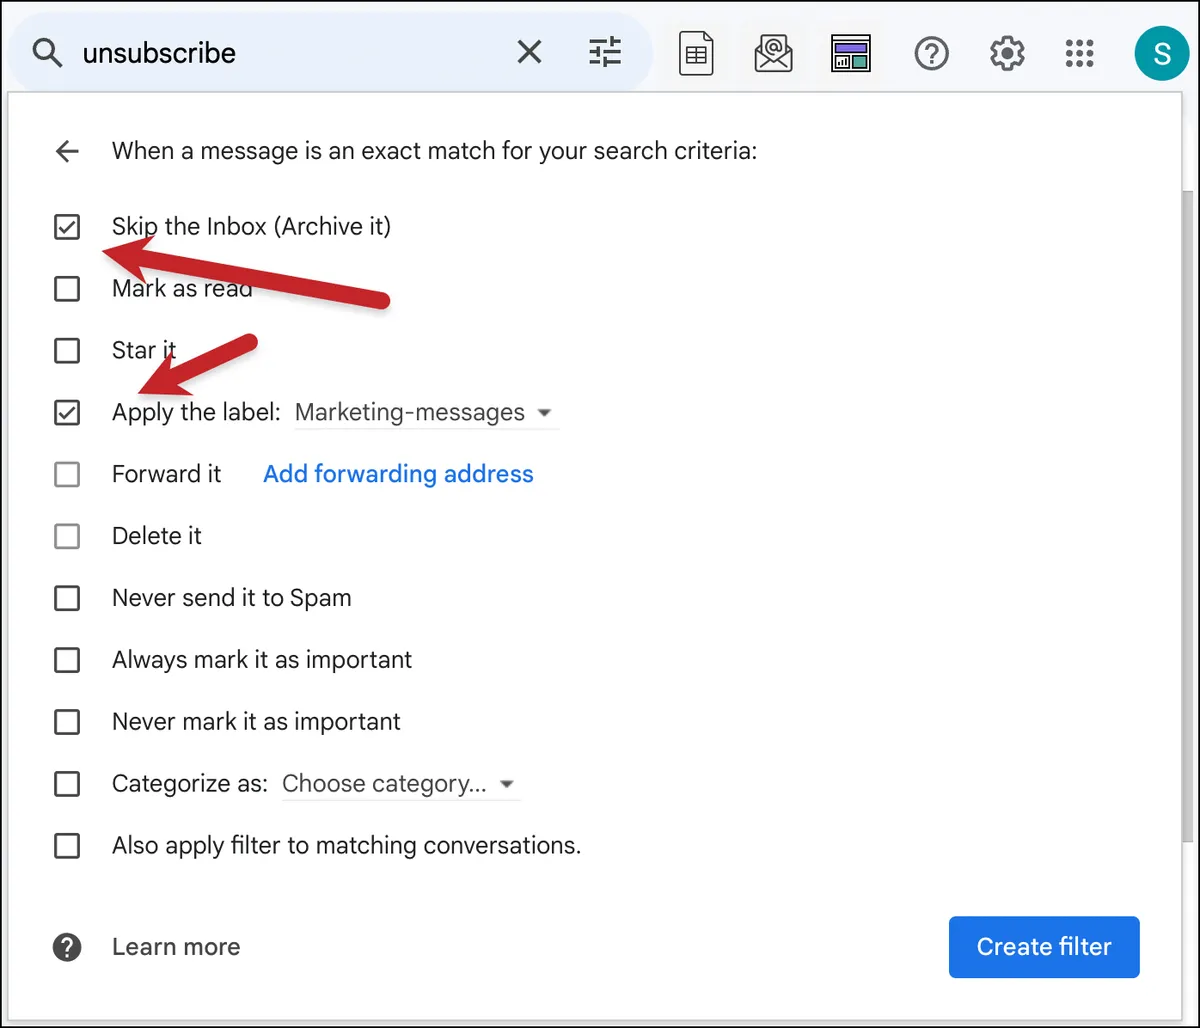
Task: Click the Add forwarding address link
Action: [398, 474]
